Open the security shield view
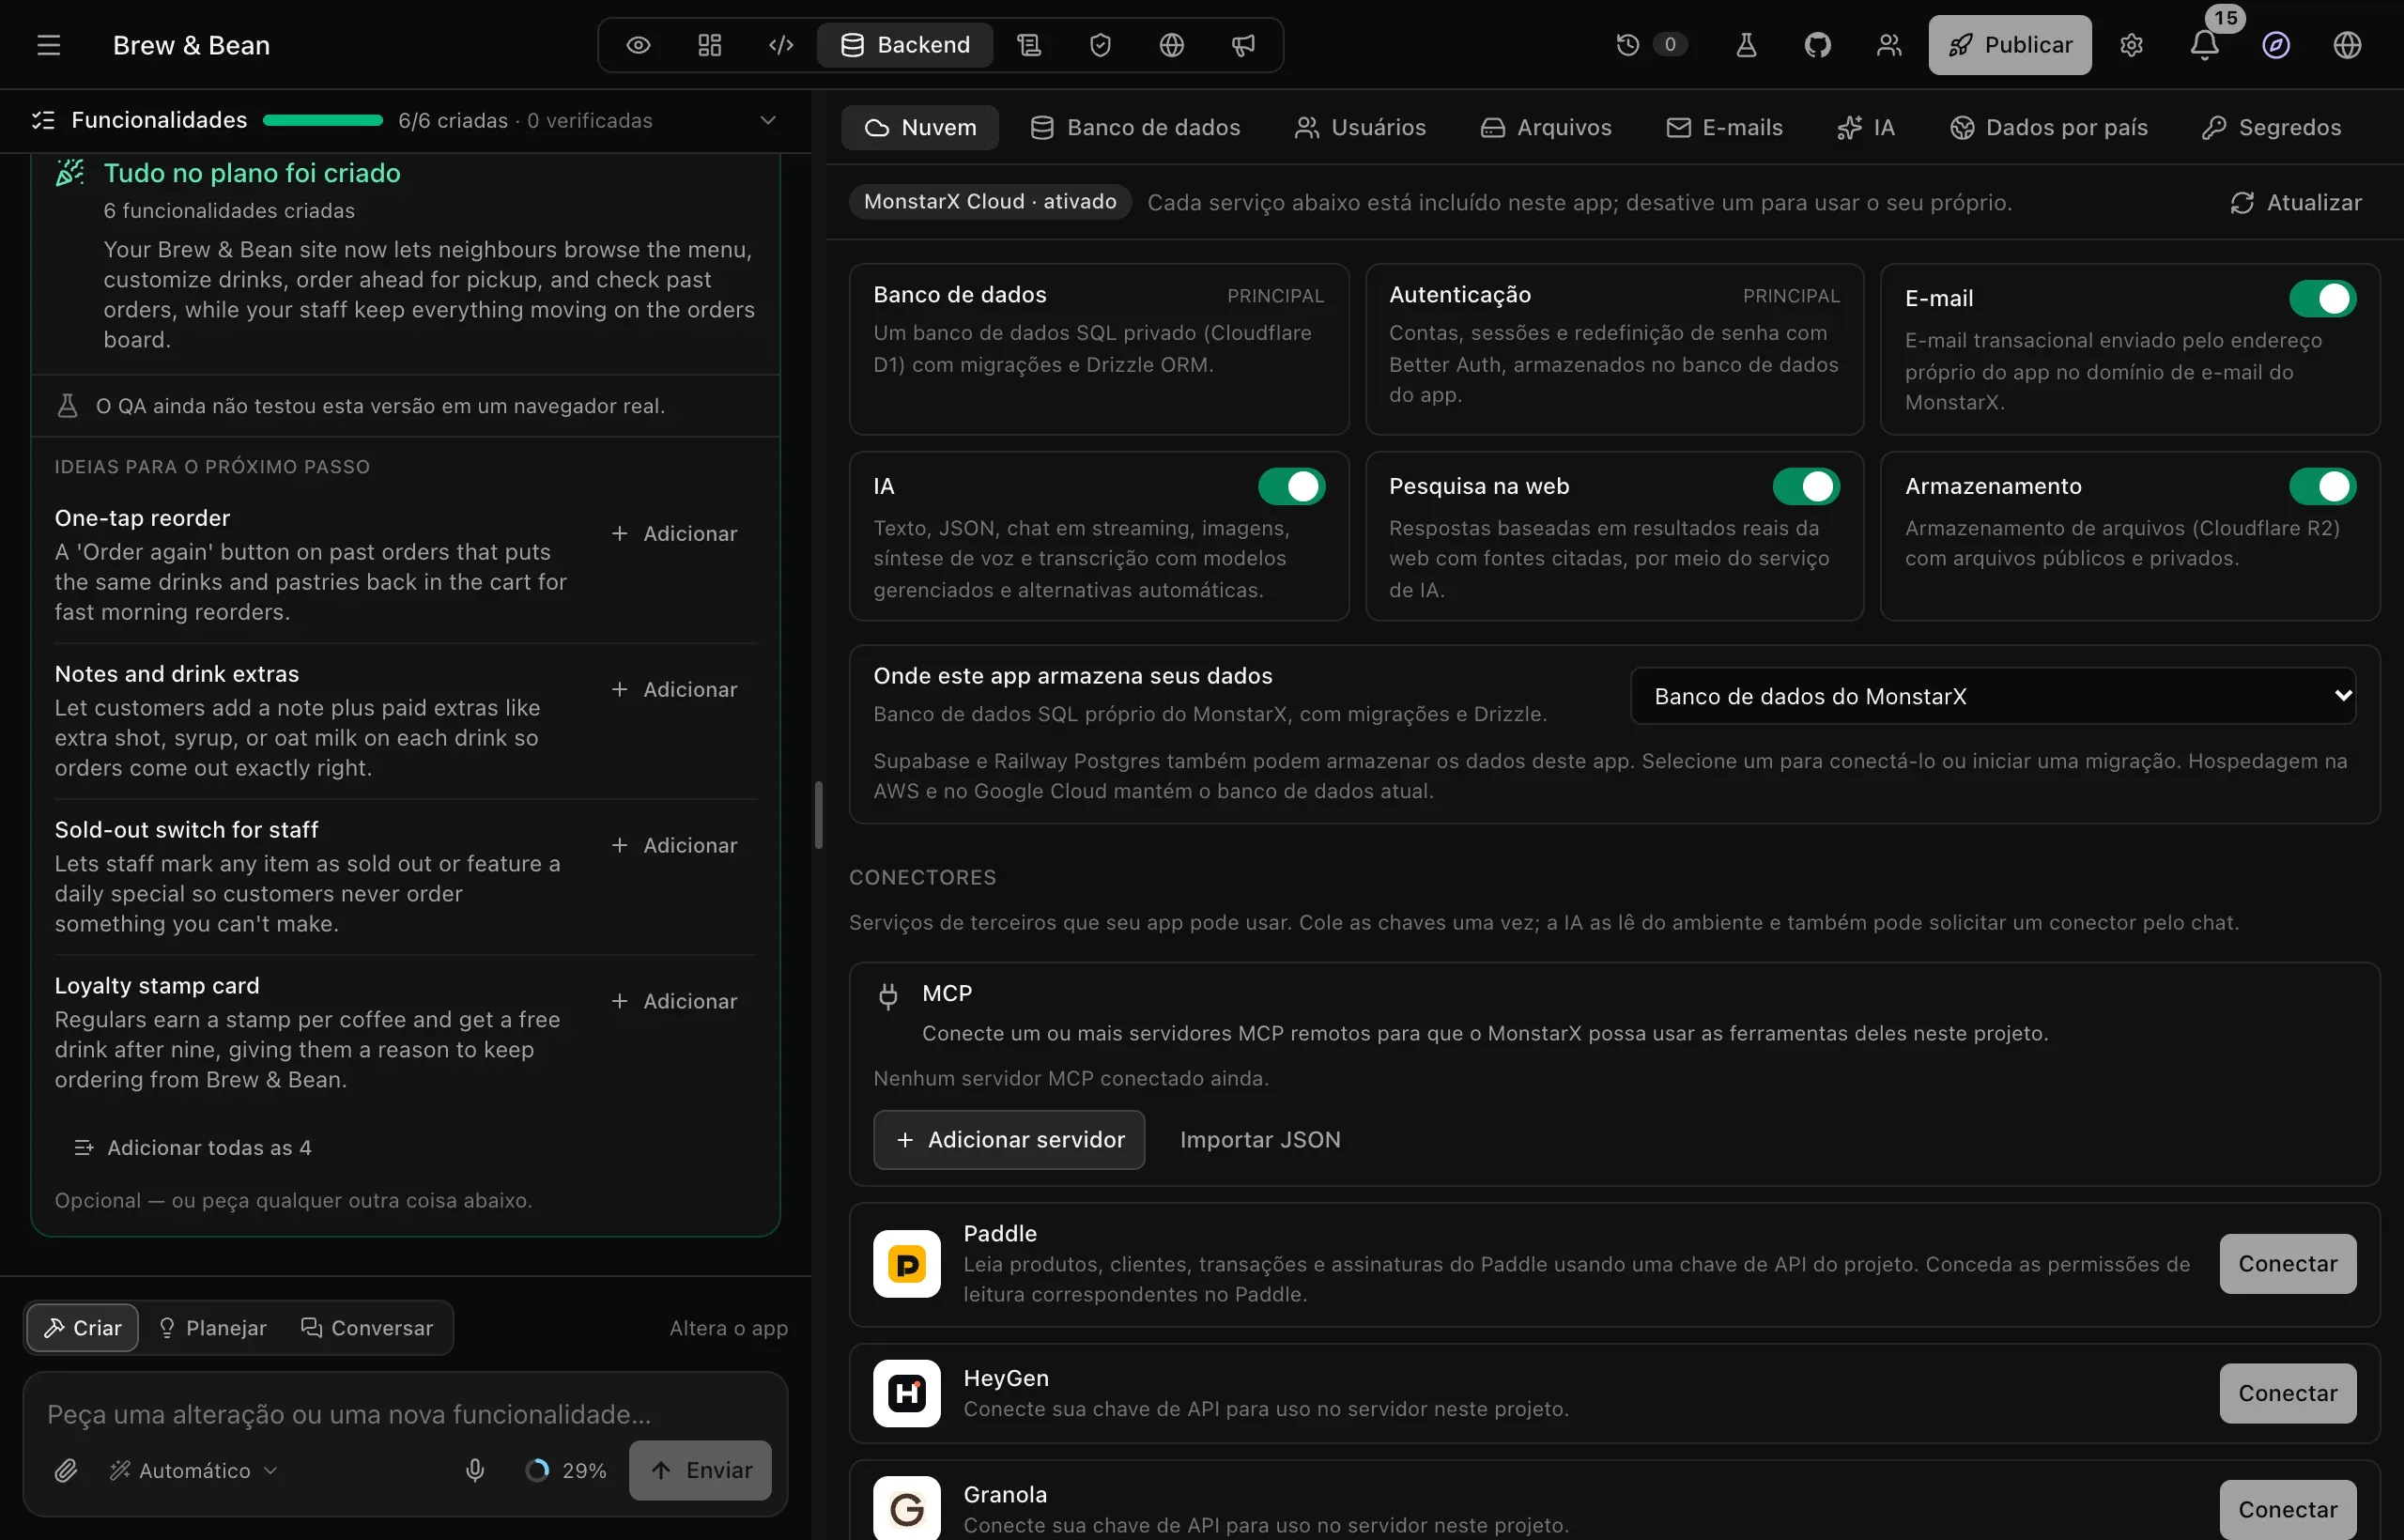2404x1540 pixels. 1100,45
